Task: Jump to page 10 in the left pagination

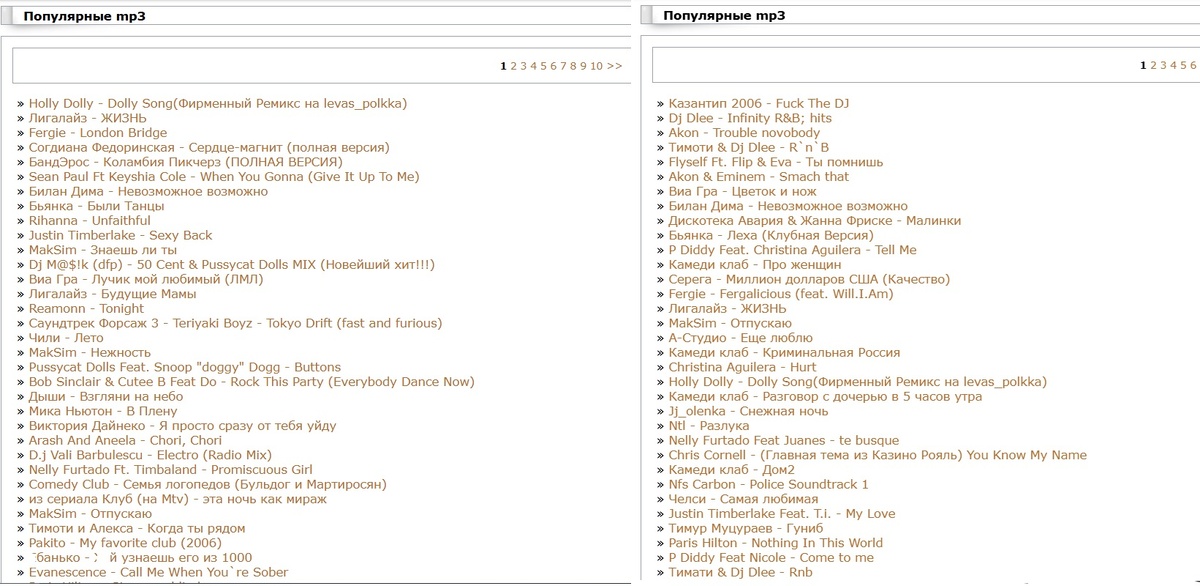Action: point(596,66)
